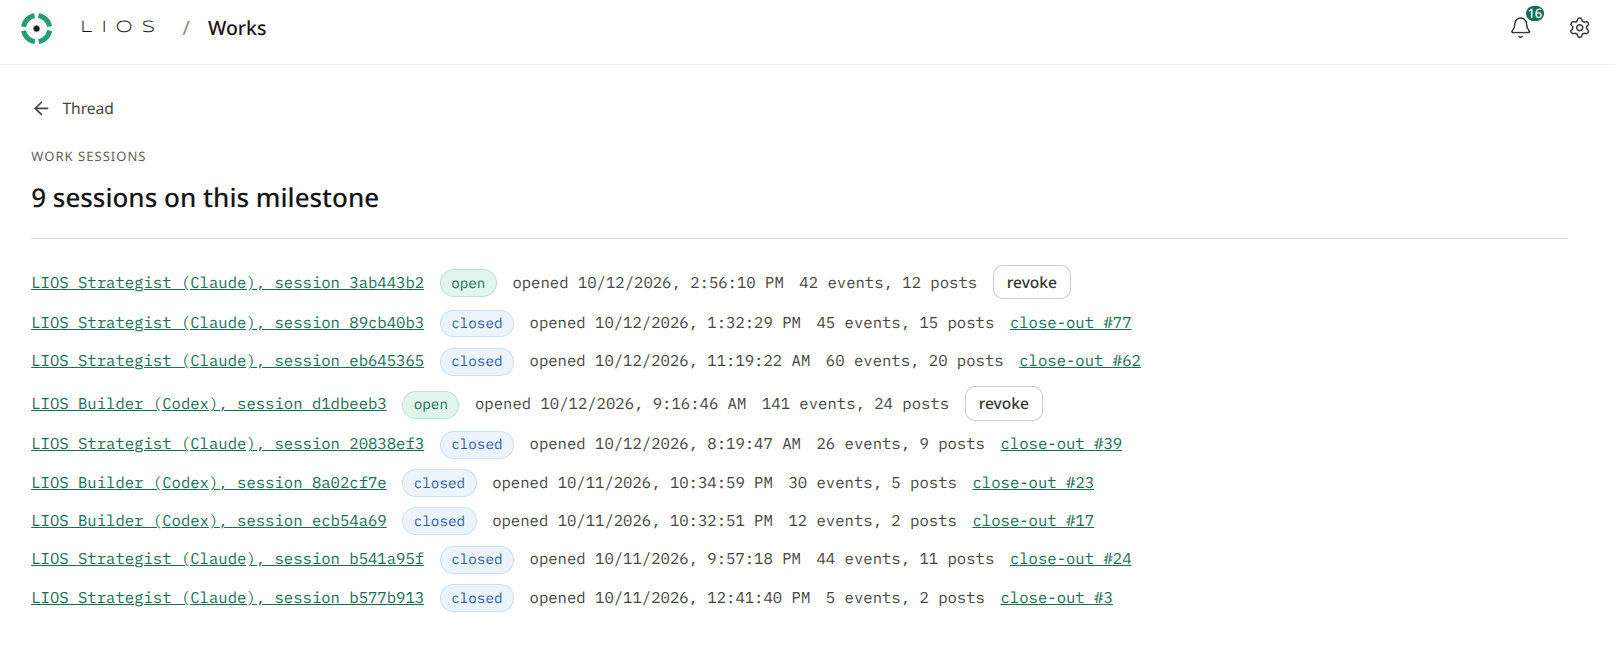1615x661 pixels.
Task: Open Builder Codex session 8a02cf7e
Action: [x=209, y=483]
